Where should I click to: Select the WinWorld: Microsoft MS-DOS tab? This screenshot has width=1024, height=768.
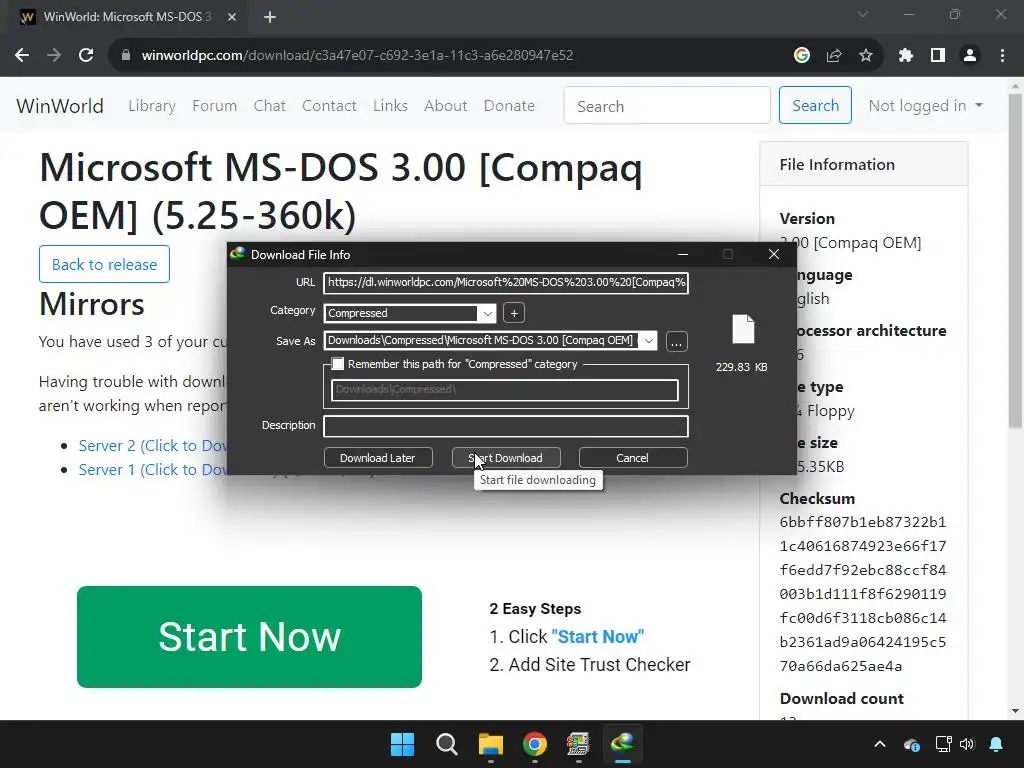(127, 17)
